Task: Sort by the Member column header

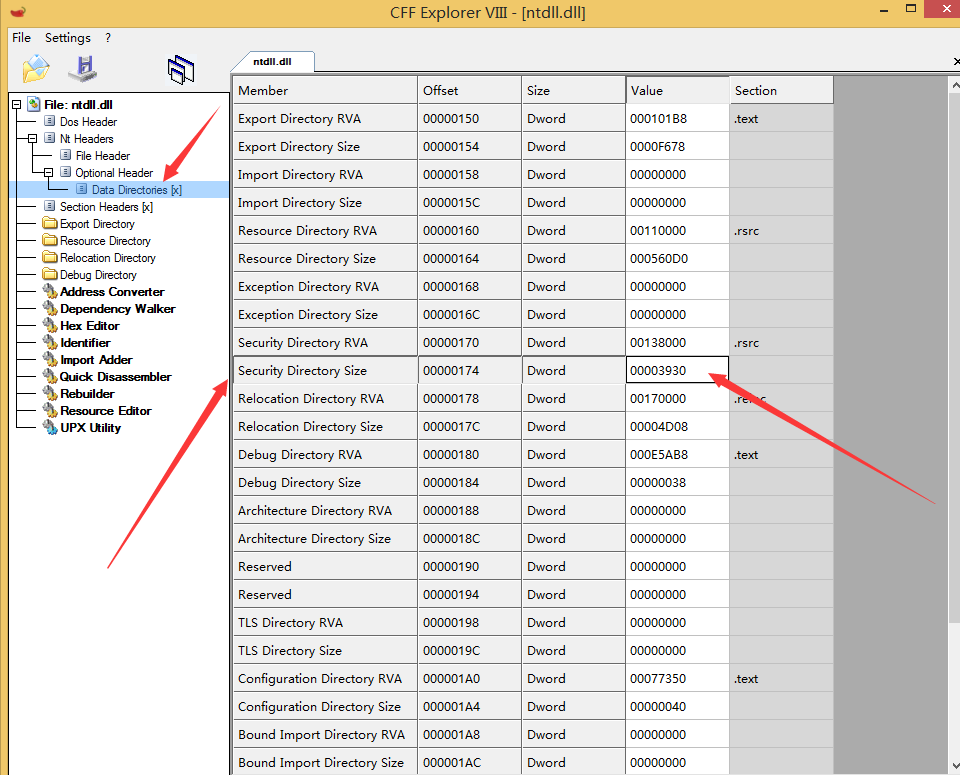Action: 325,90
